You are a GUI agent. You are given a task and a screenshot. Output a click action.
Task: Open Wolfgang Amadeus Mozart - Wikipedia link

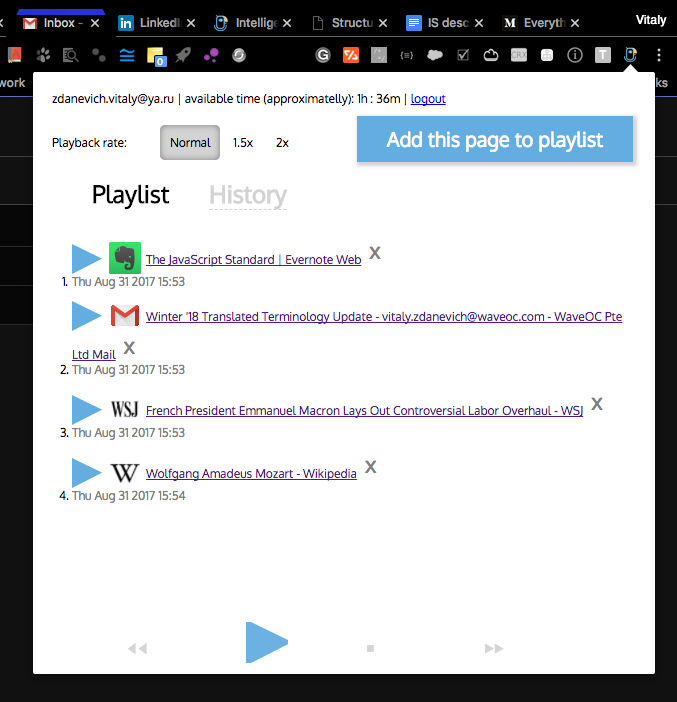tap(251, 474)
